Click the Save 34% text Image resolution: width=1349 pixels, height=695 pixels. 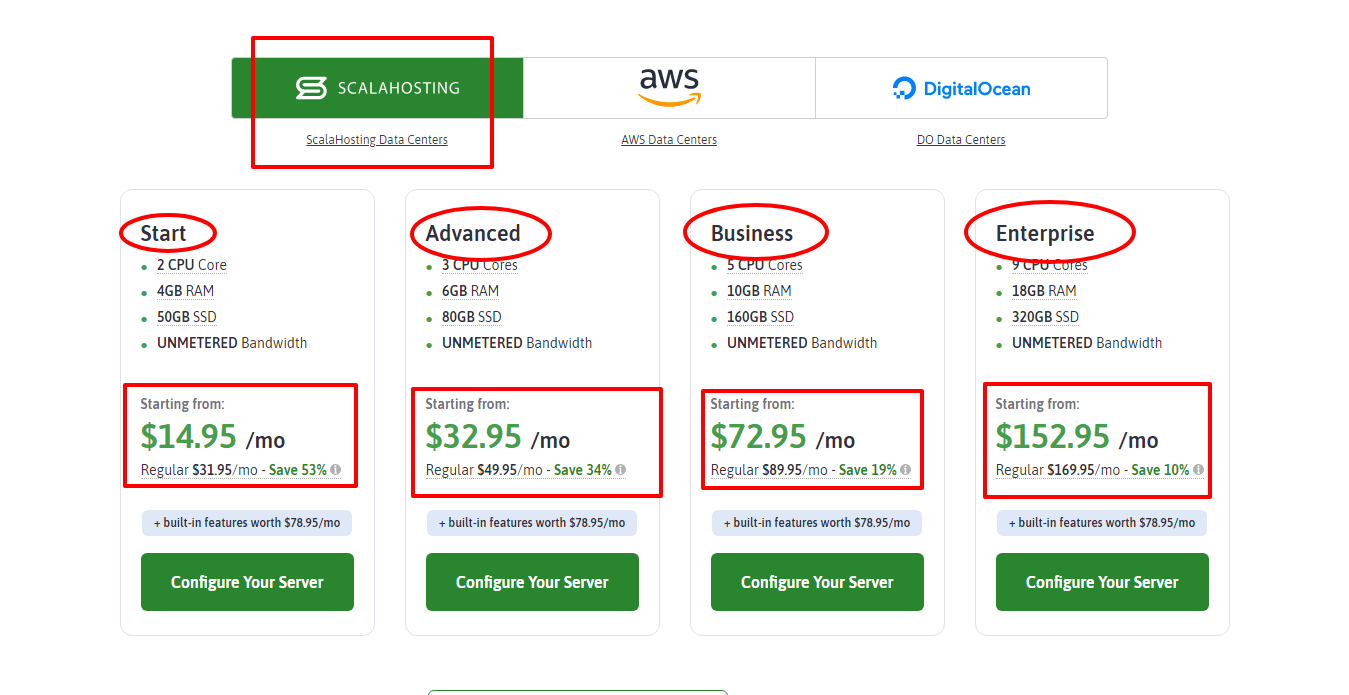coord(583,470)
